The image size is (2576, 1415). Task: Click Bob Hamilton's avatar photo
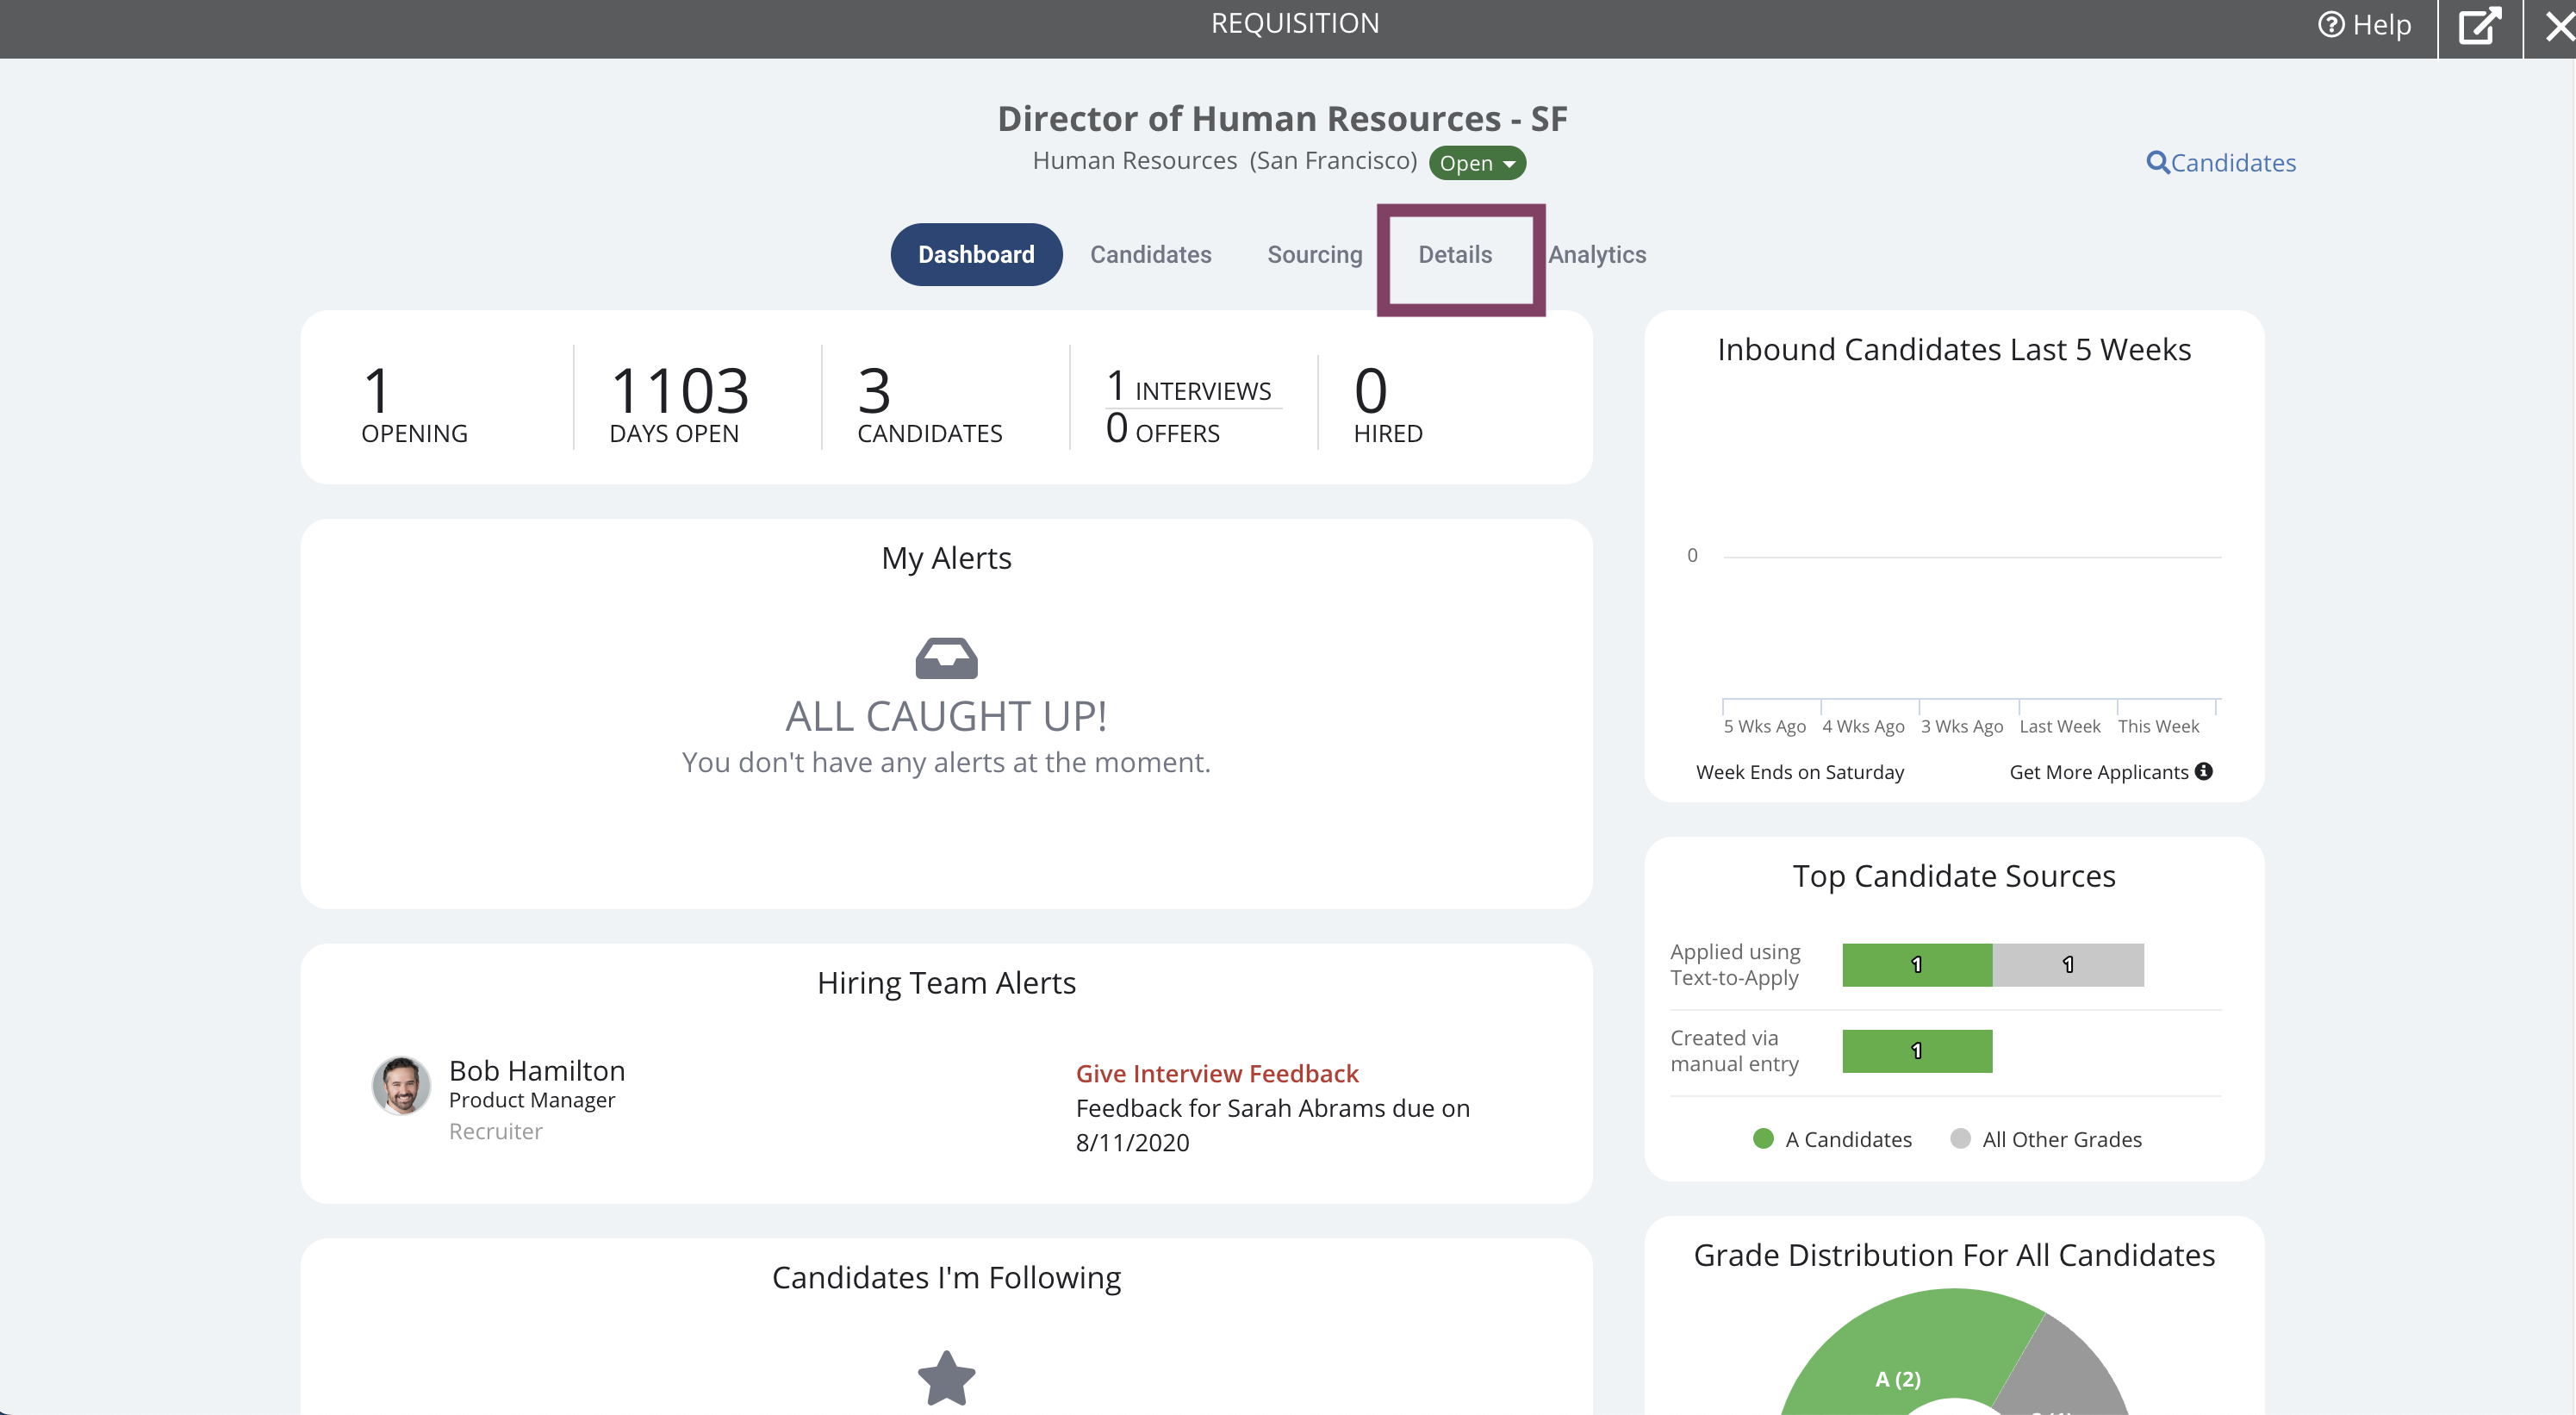(x=401, y=1085)
